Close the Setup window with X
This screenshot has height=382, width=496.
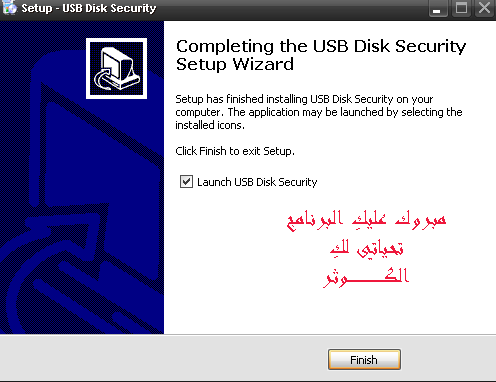pyautogui.click(x=484, y=8)
